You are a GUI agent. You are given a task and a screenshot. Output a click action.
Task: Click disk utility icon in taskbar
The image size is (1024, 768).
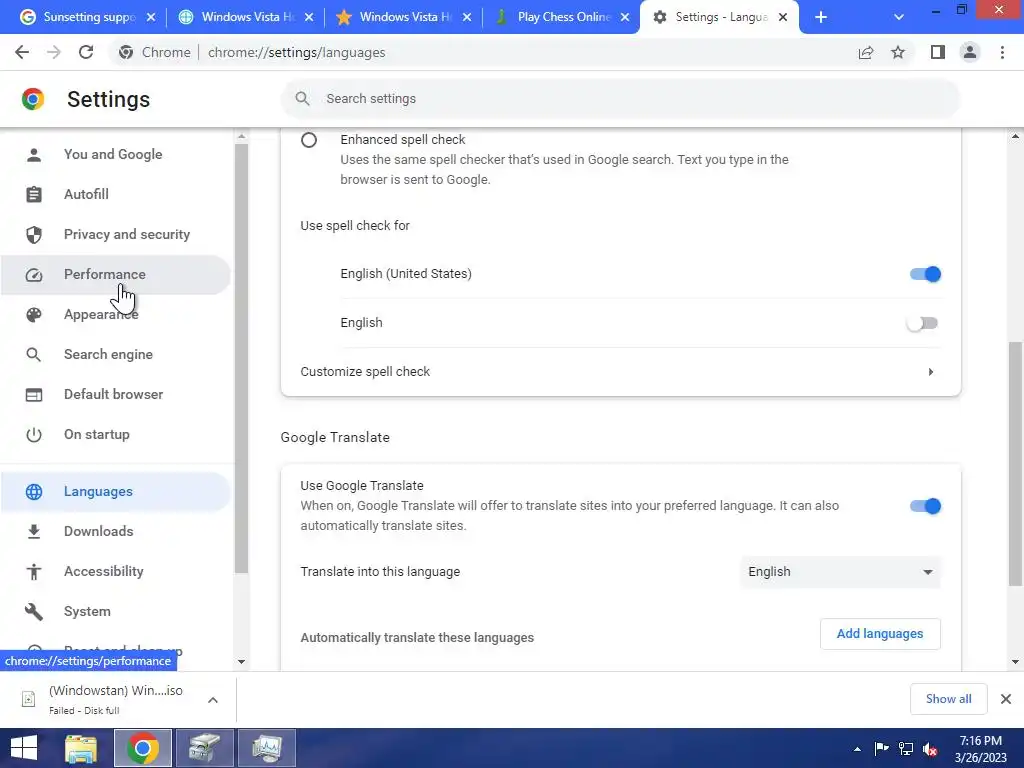205,748
